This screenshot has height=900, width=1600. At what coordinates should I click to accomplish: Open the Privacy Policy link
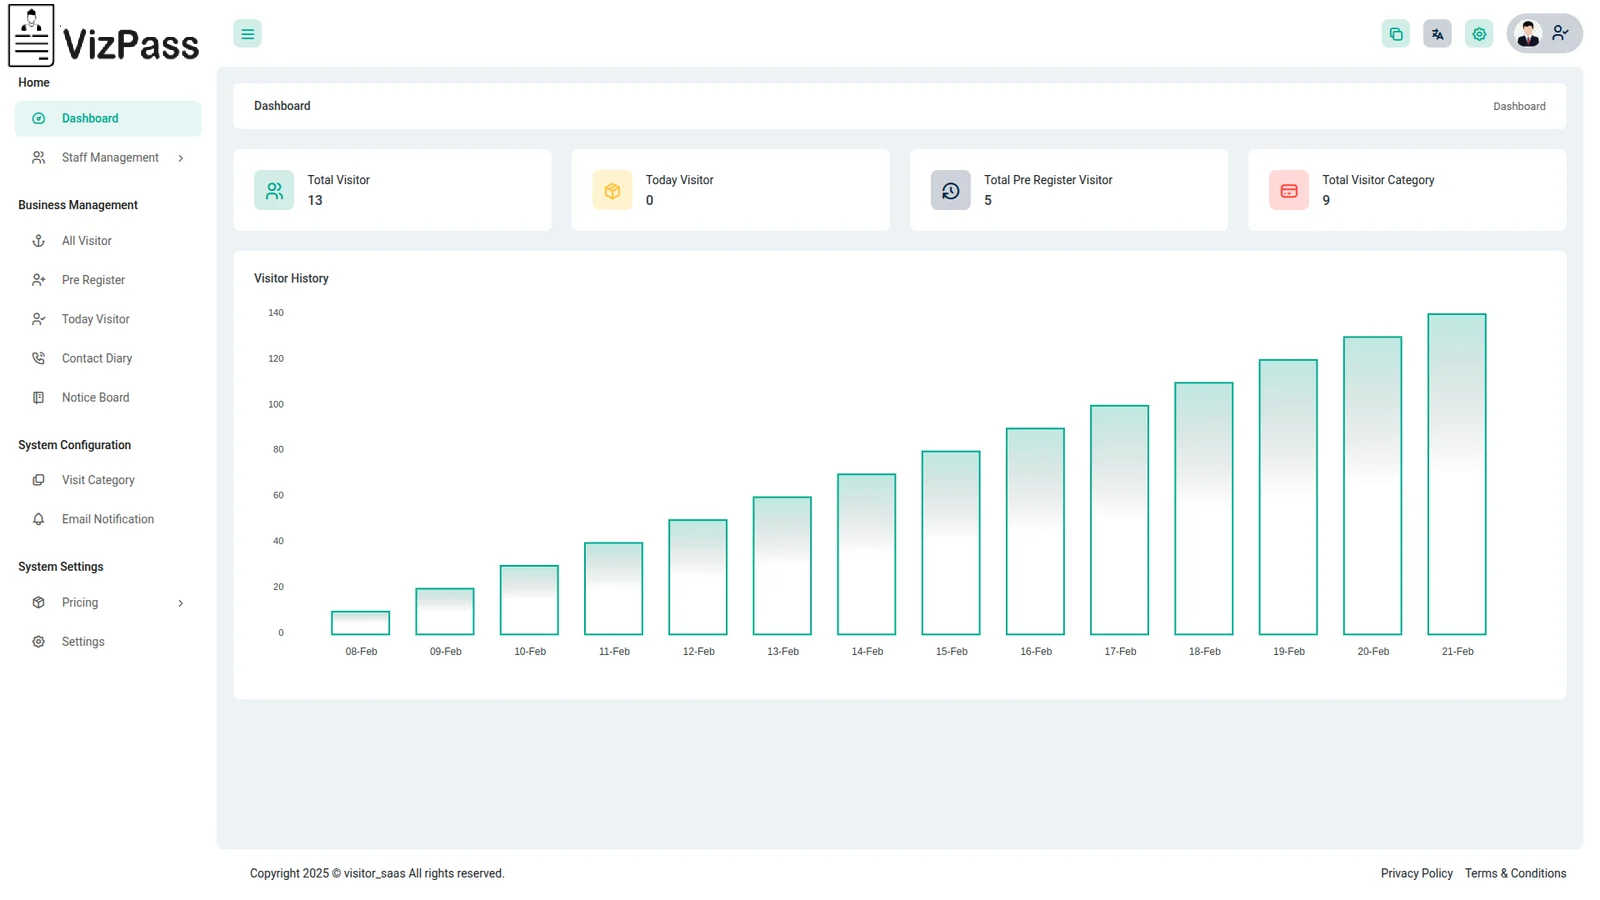(x=1416, y=873)
